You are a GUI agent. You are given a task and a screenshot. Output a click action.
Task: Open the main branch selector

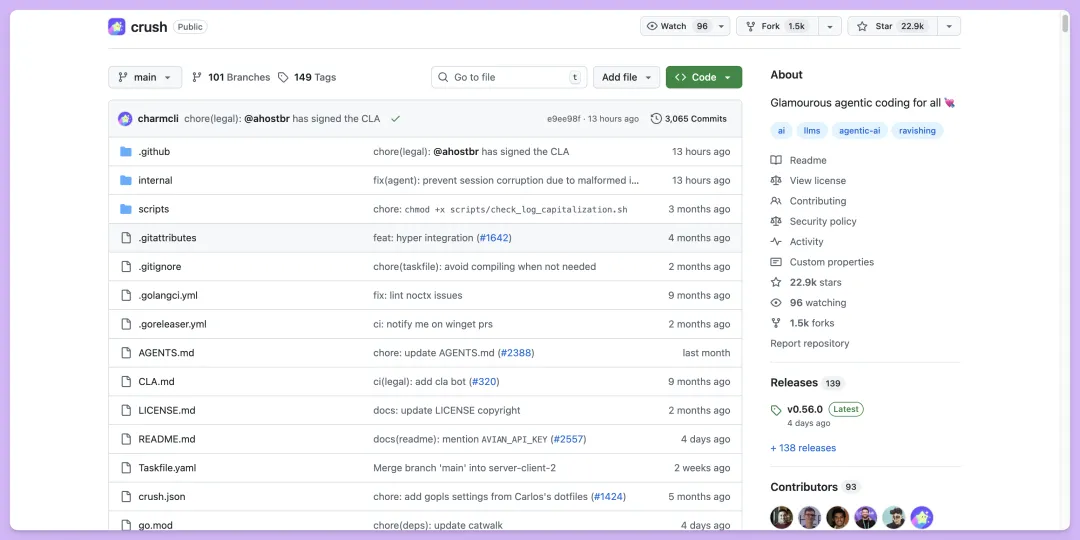tap(145, 77)
